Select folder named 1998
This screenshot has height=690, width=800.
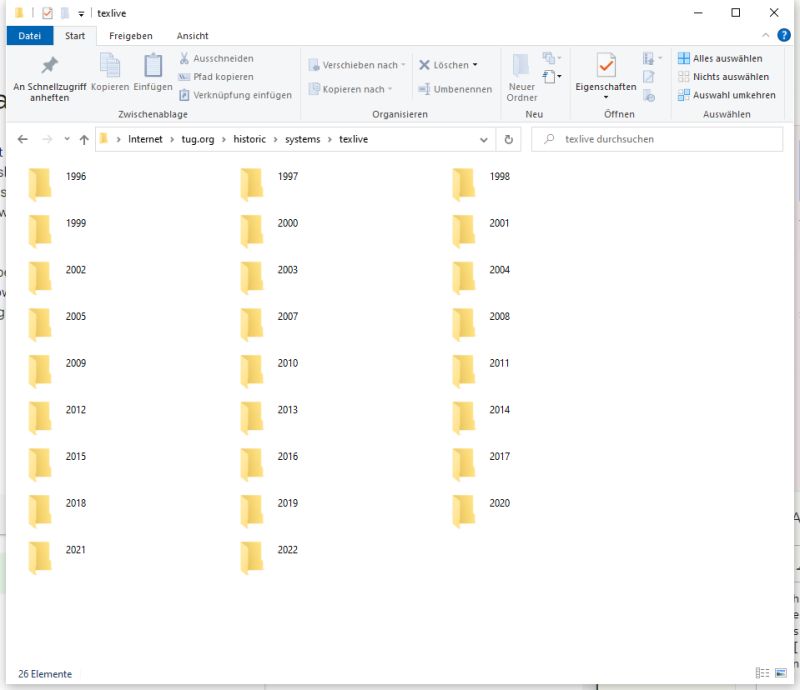pos(481,184)
